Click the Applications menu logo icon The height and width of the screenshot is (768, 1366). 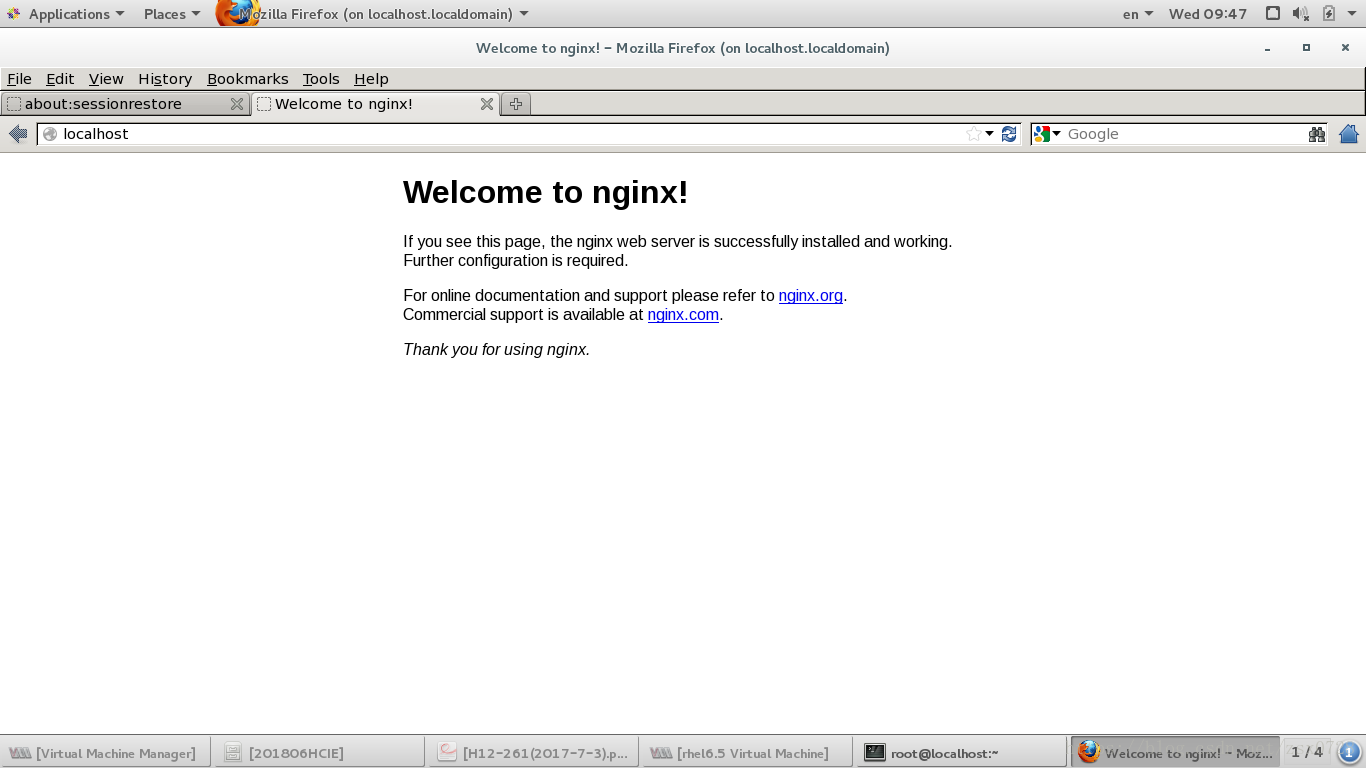pos(13,14)
